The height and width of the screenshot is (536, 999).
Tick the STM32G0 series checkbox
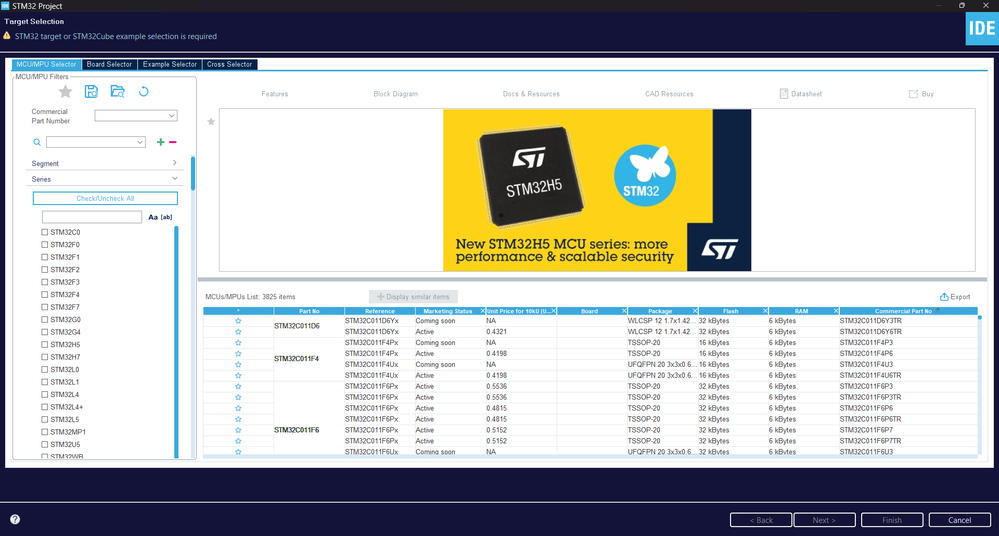pos(45,319)
